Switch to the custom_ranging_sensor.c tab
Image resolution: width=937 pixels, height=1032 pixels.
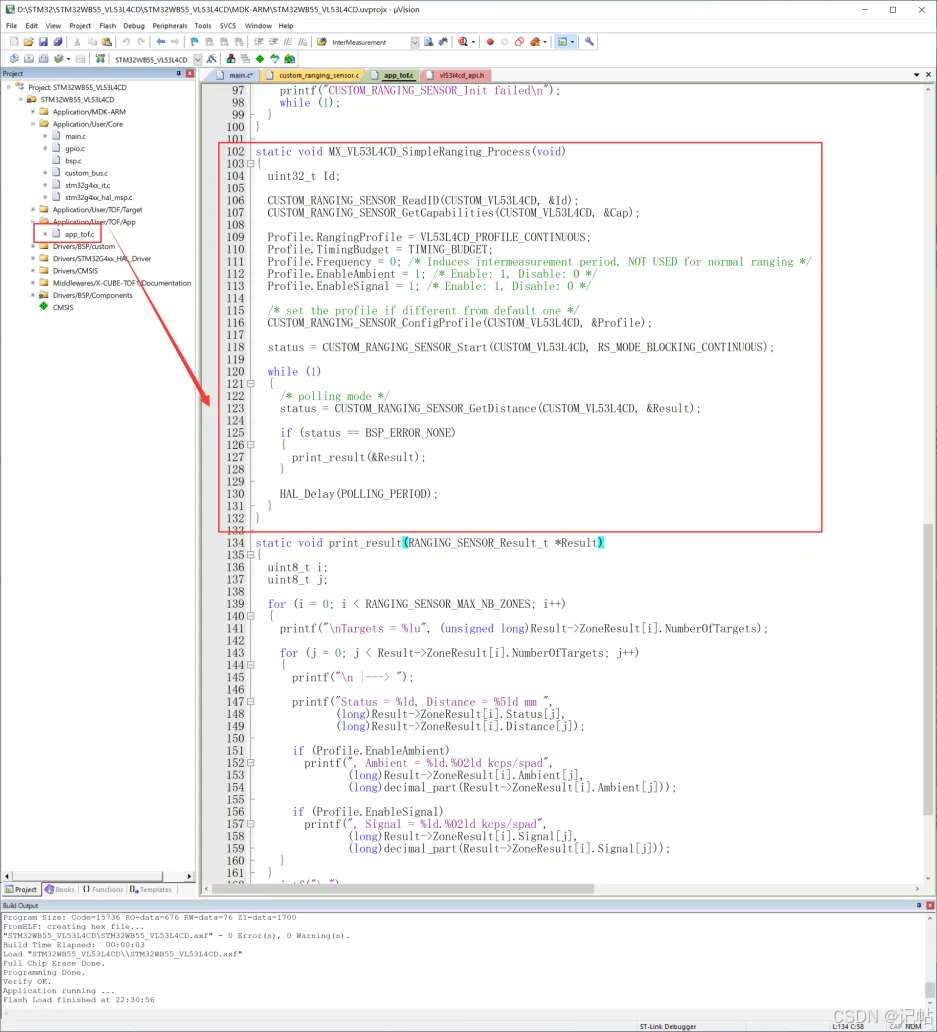(318, 75)
